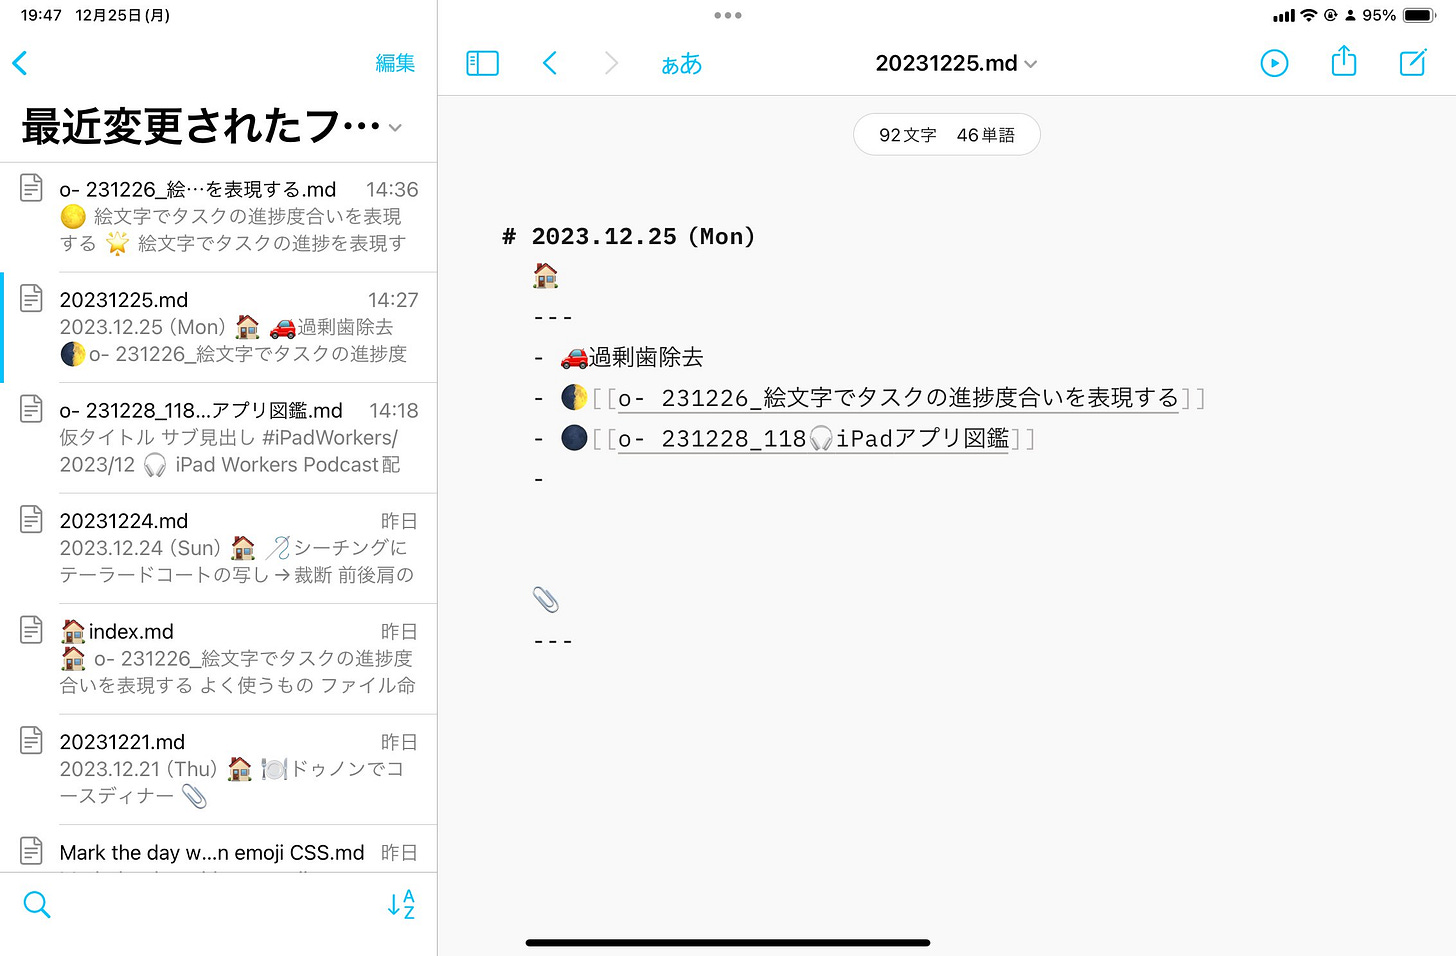Tap the three-dot multitasking control at top
1456x956 pixels.
tap(728, 15)
